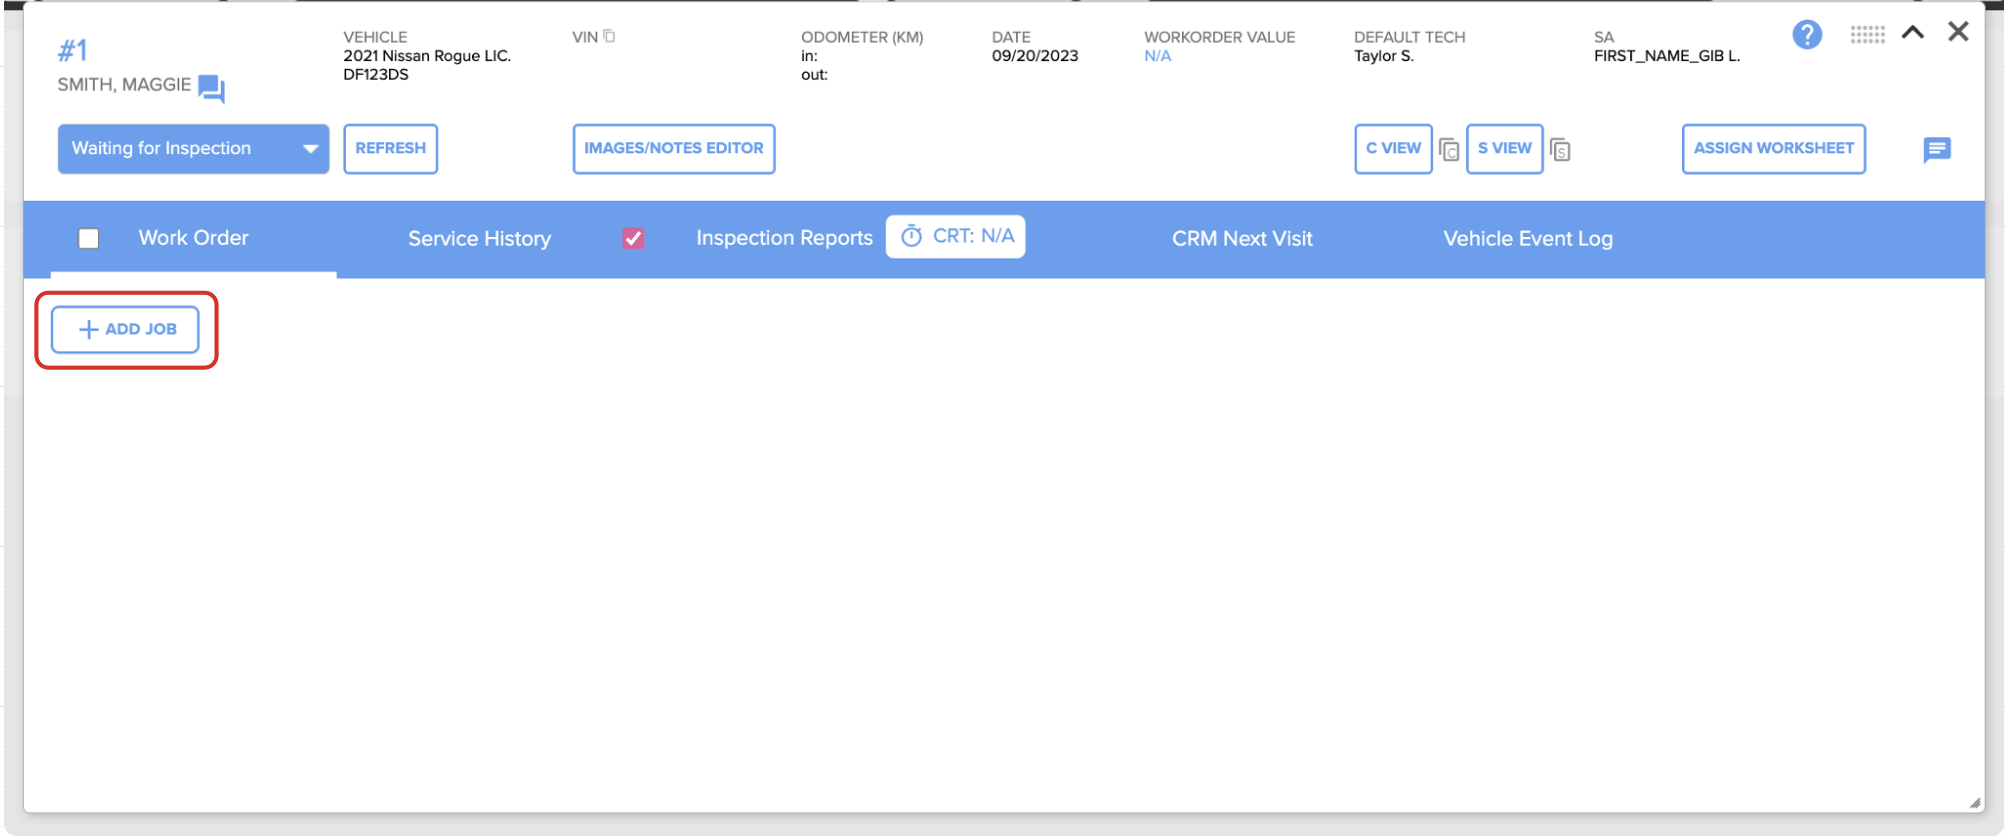Click the work order value N/A link

tap(1157, 56)
